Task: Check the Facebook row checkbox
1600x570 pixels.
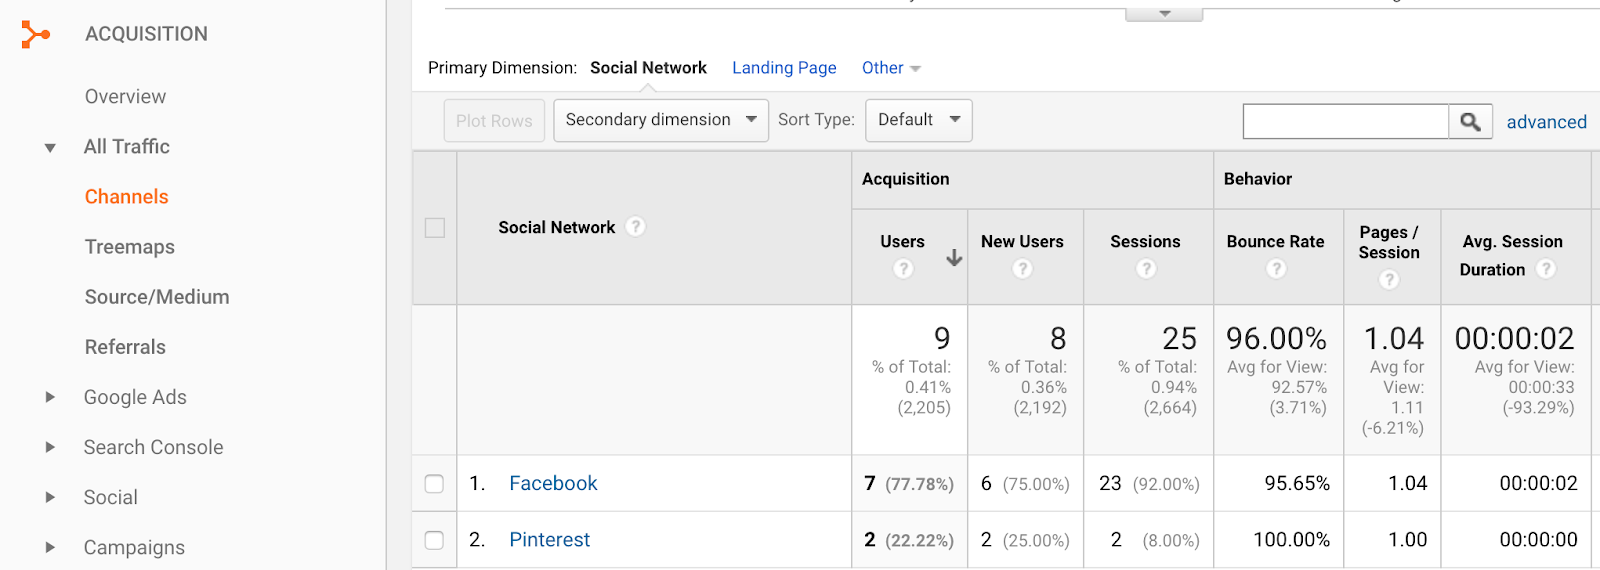Action: (435, 484)
